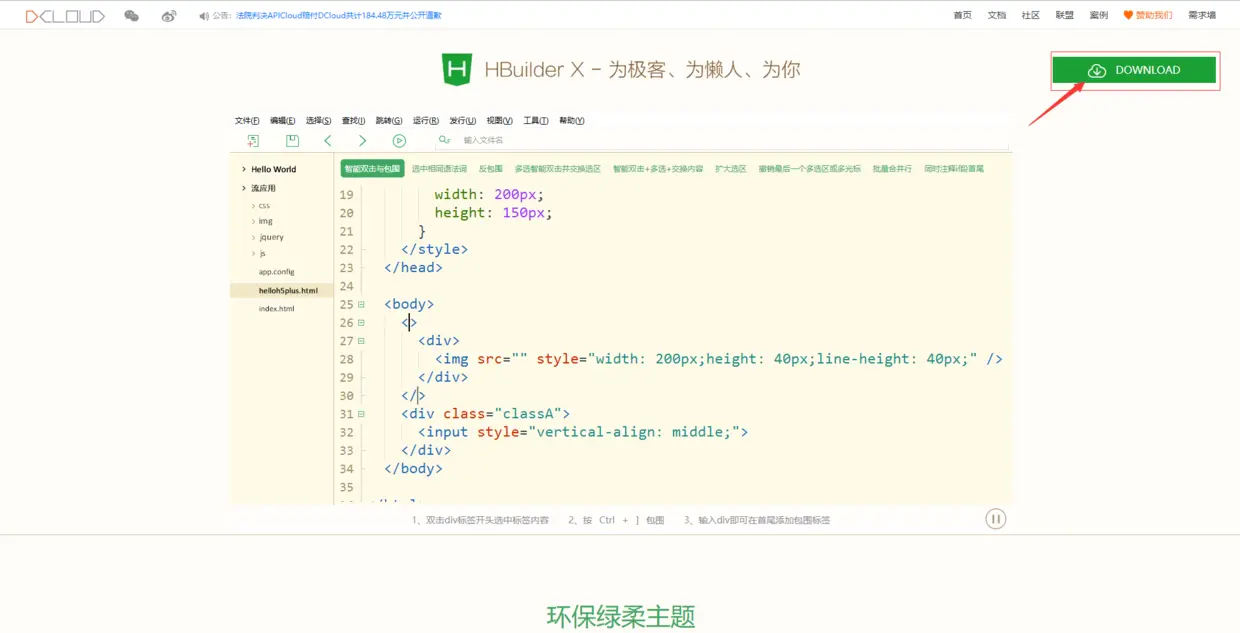Click the div class="classA" code line

pyautogui.click(x=485, y=414)
